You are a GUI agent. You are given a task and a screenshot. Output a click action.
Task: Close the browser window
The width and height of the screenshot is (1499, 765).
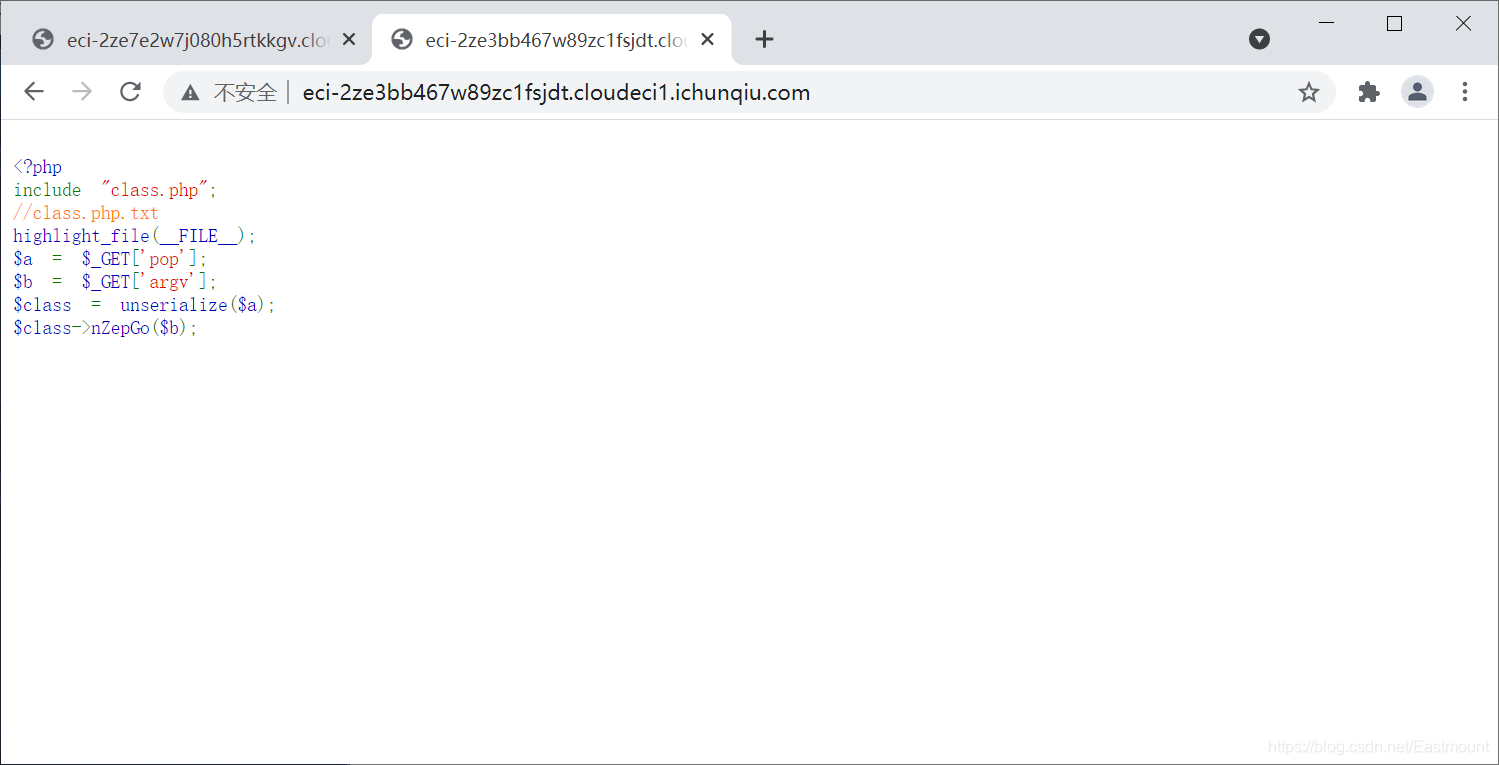[x=1463, y=23]
